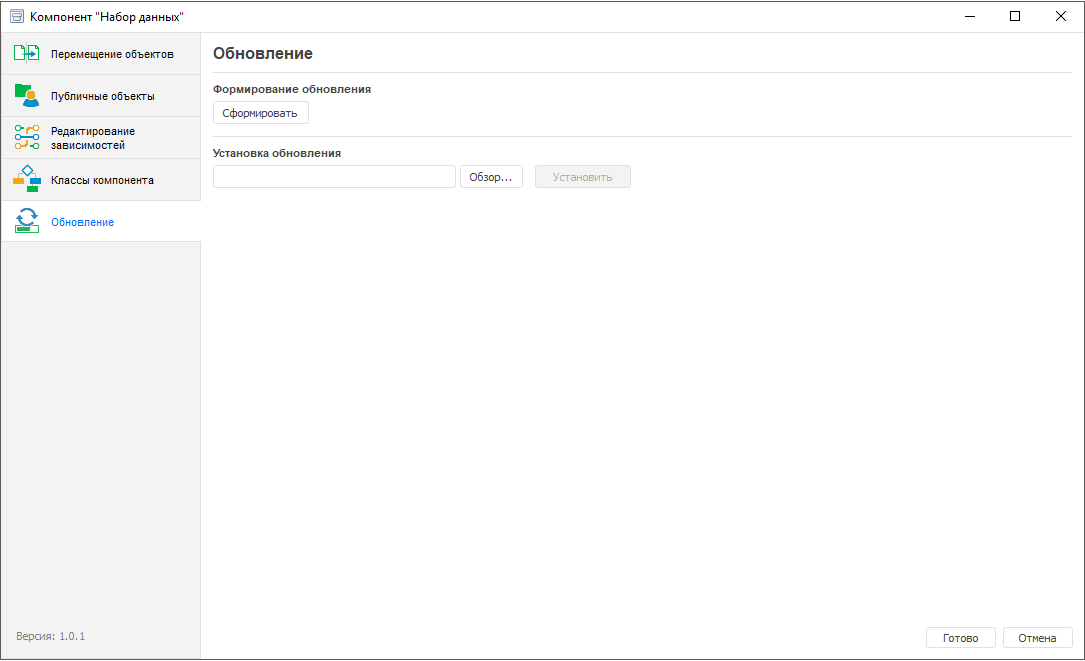Viewport: 1085px width, 661px height.
Task: Click the window title bar app icon
Action: [x=17, y=17]
